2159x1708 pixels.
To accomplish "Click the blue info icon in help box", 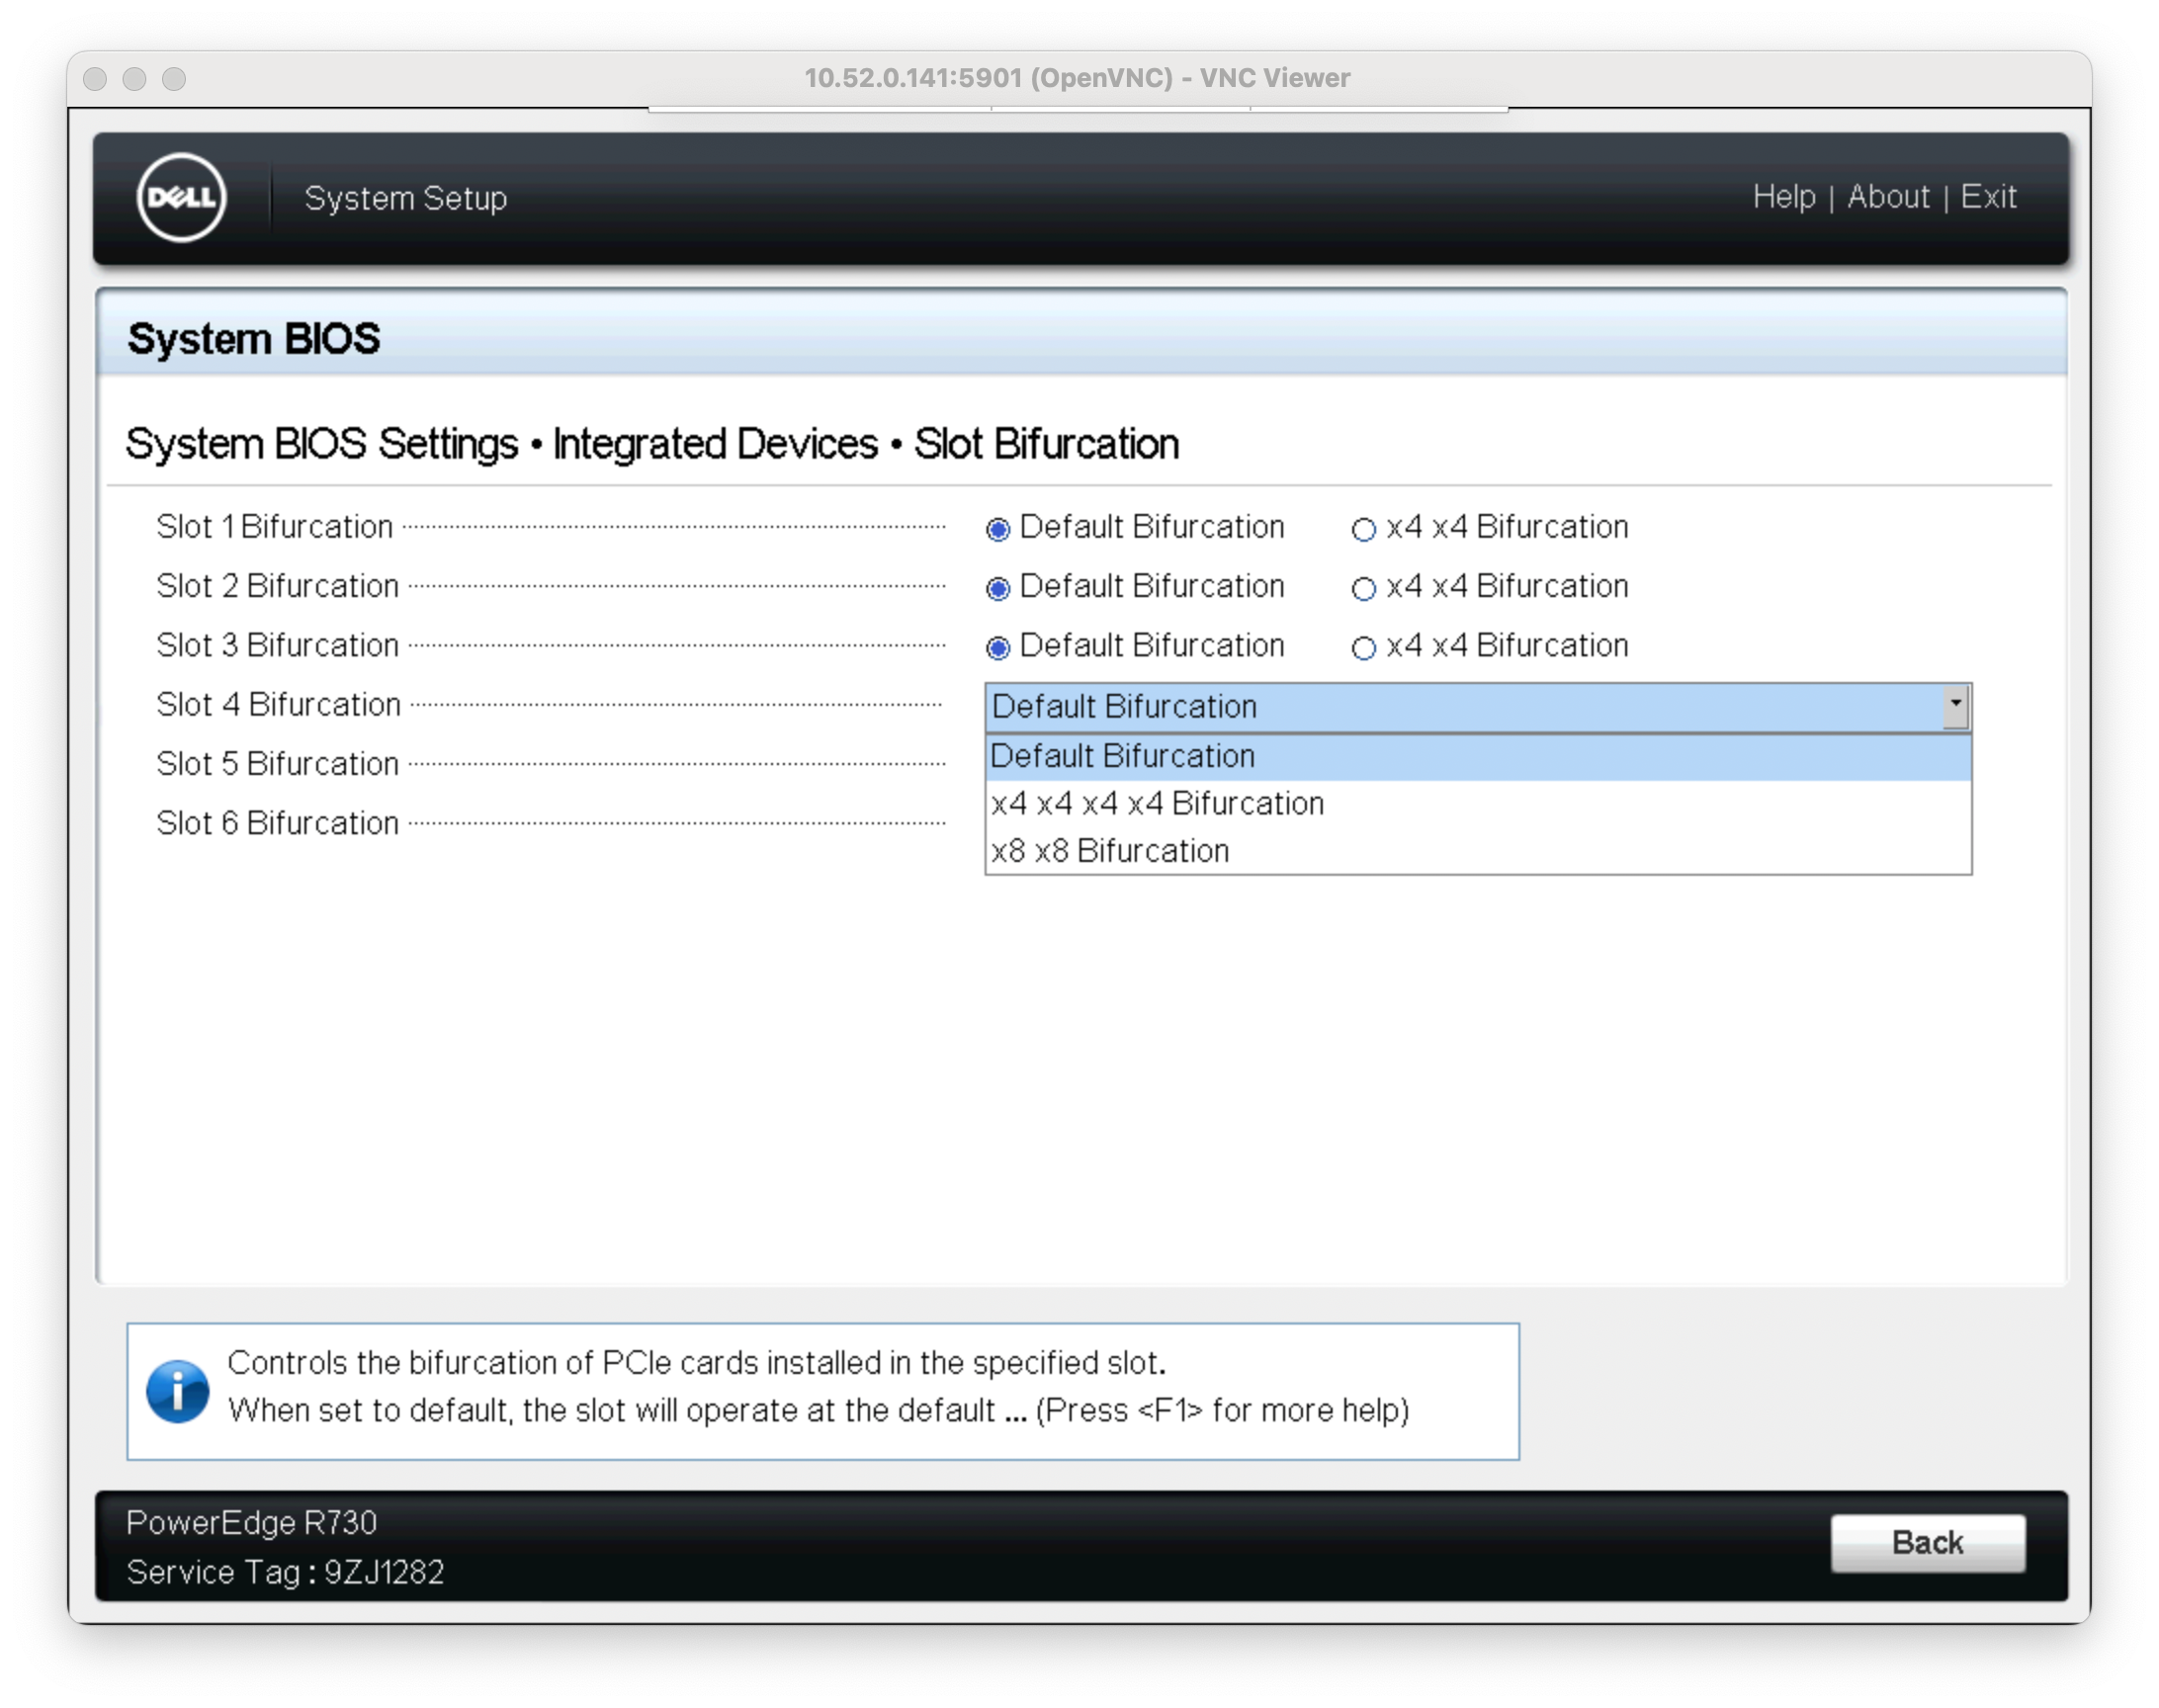I will click(177, 1391).
